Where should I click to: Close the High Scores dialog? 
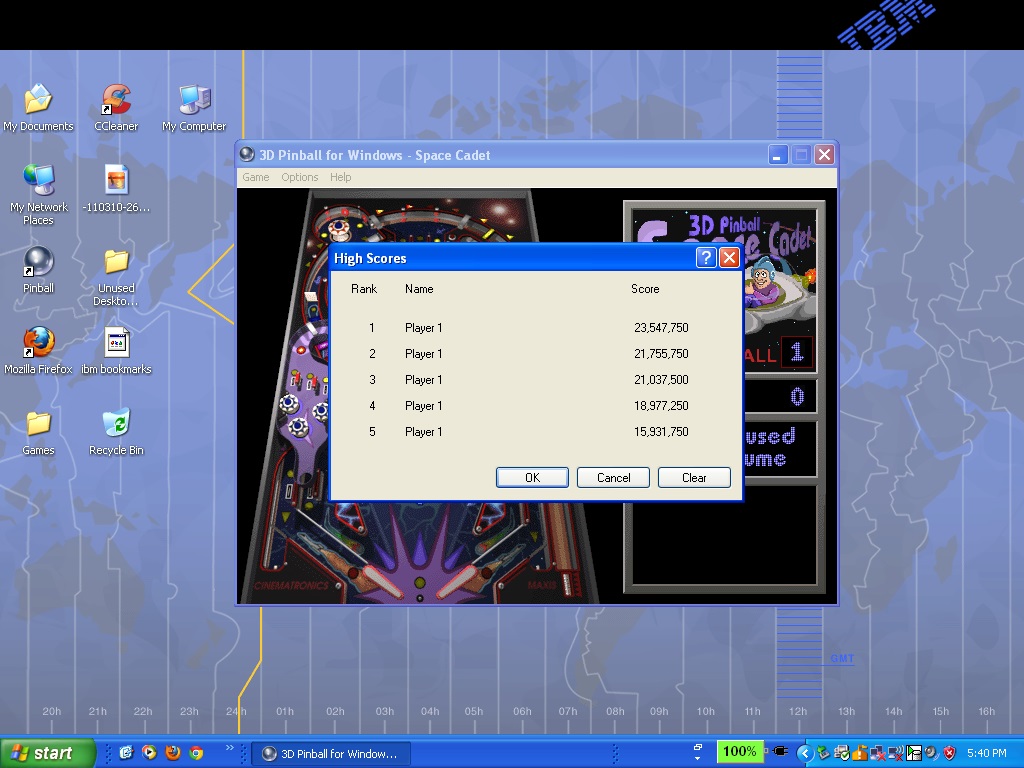pyautogui.click(x=729, y=258)
